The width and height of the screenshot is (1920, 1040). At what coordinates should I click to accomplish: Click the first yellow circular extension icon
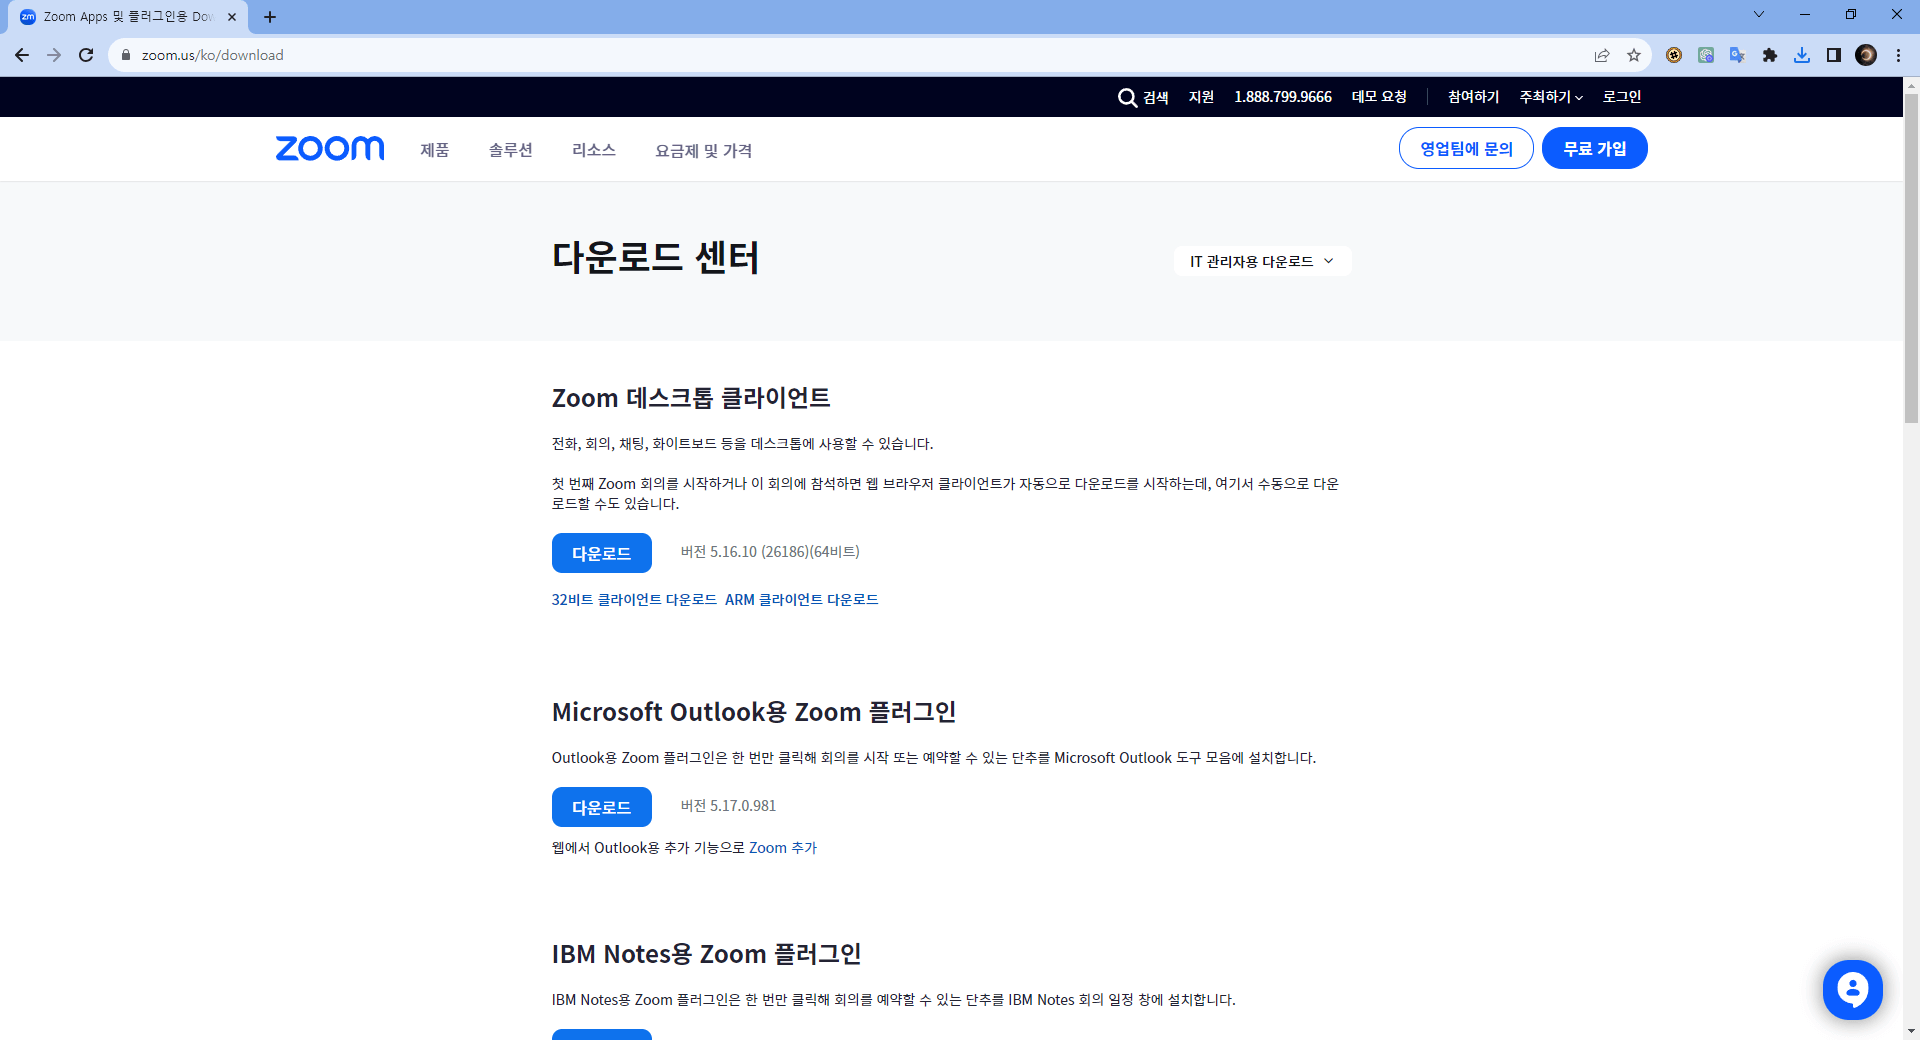point(1674,55)
